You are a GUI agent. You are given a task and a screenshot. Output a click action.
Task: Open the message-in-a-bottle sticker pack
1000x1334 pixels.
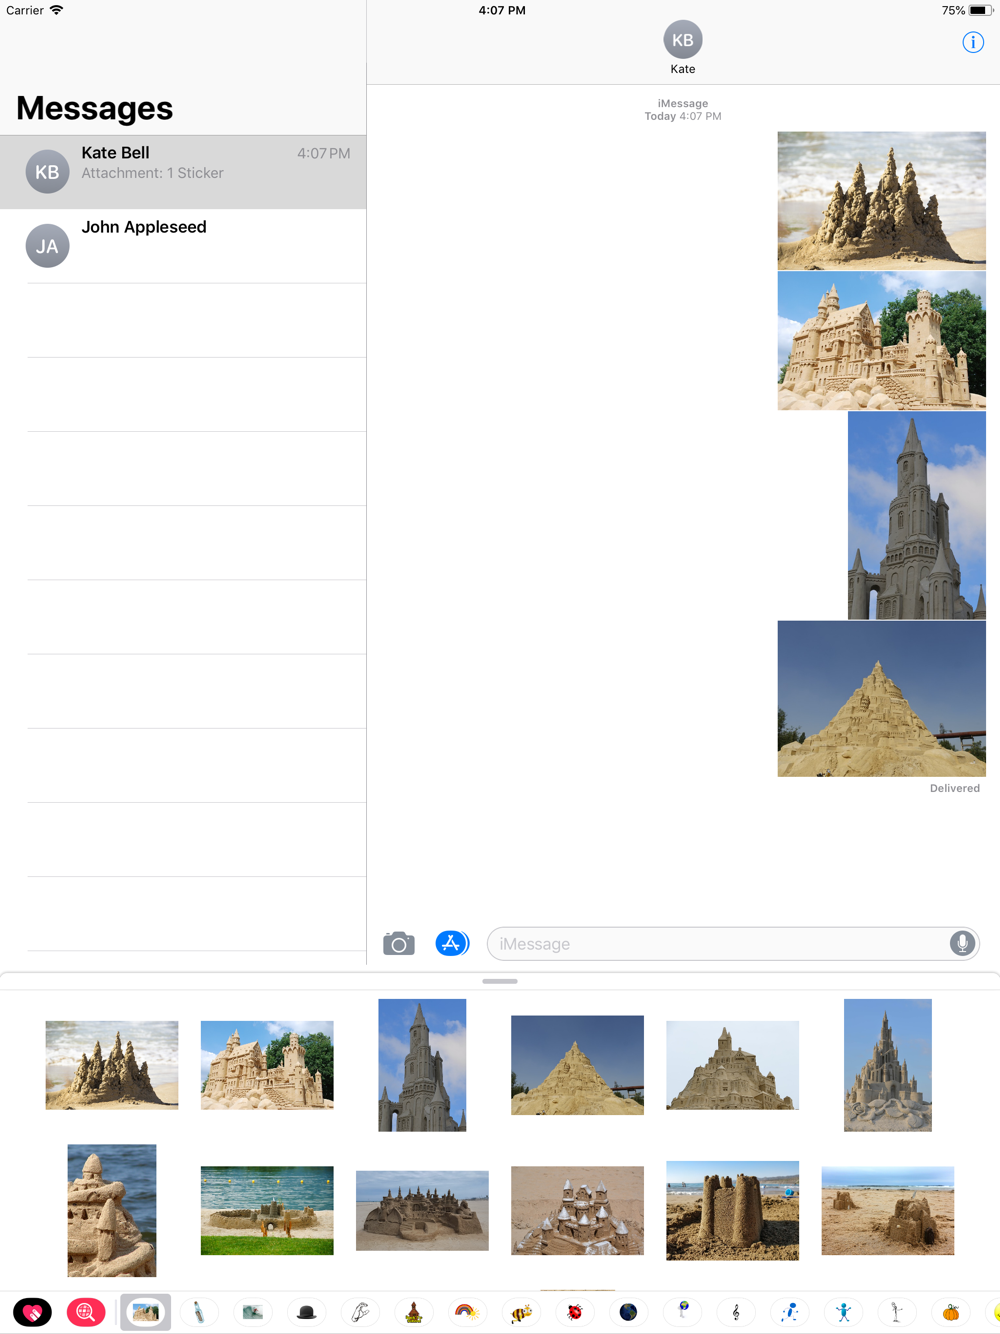[199, 1312]
